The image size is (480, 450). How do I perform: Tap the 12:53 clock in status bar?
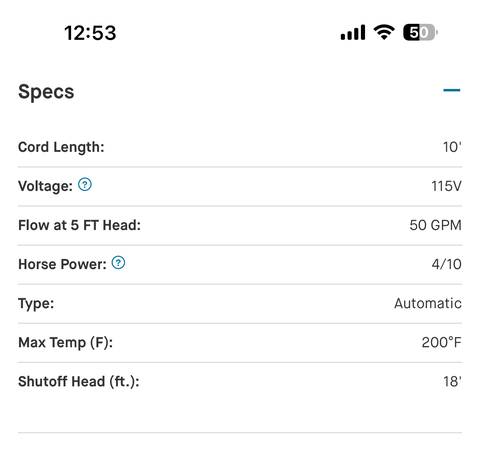pyautogui.click(x=90, y=33)
